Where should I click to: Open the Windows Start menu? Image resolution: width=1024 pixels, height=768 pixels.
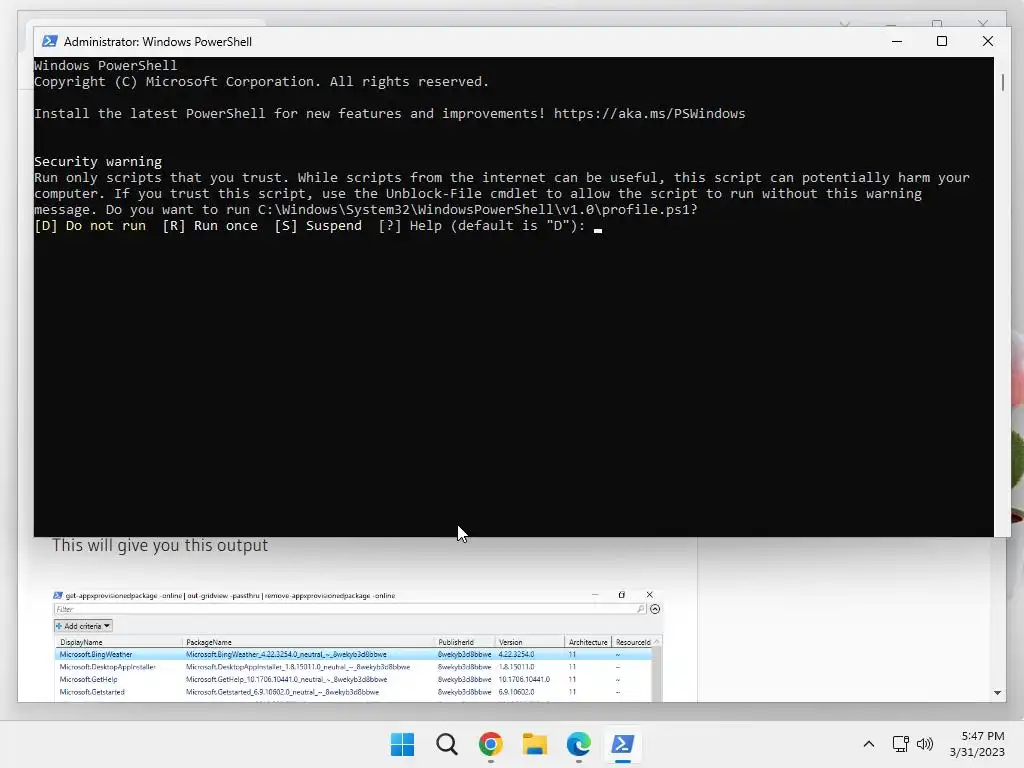402,744
